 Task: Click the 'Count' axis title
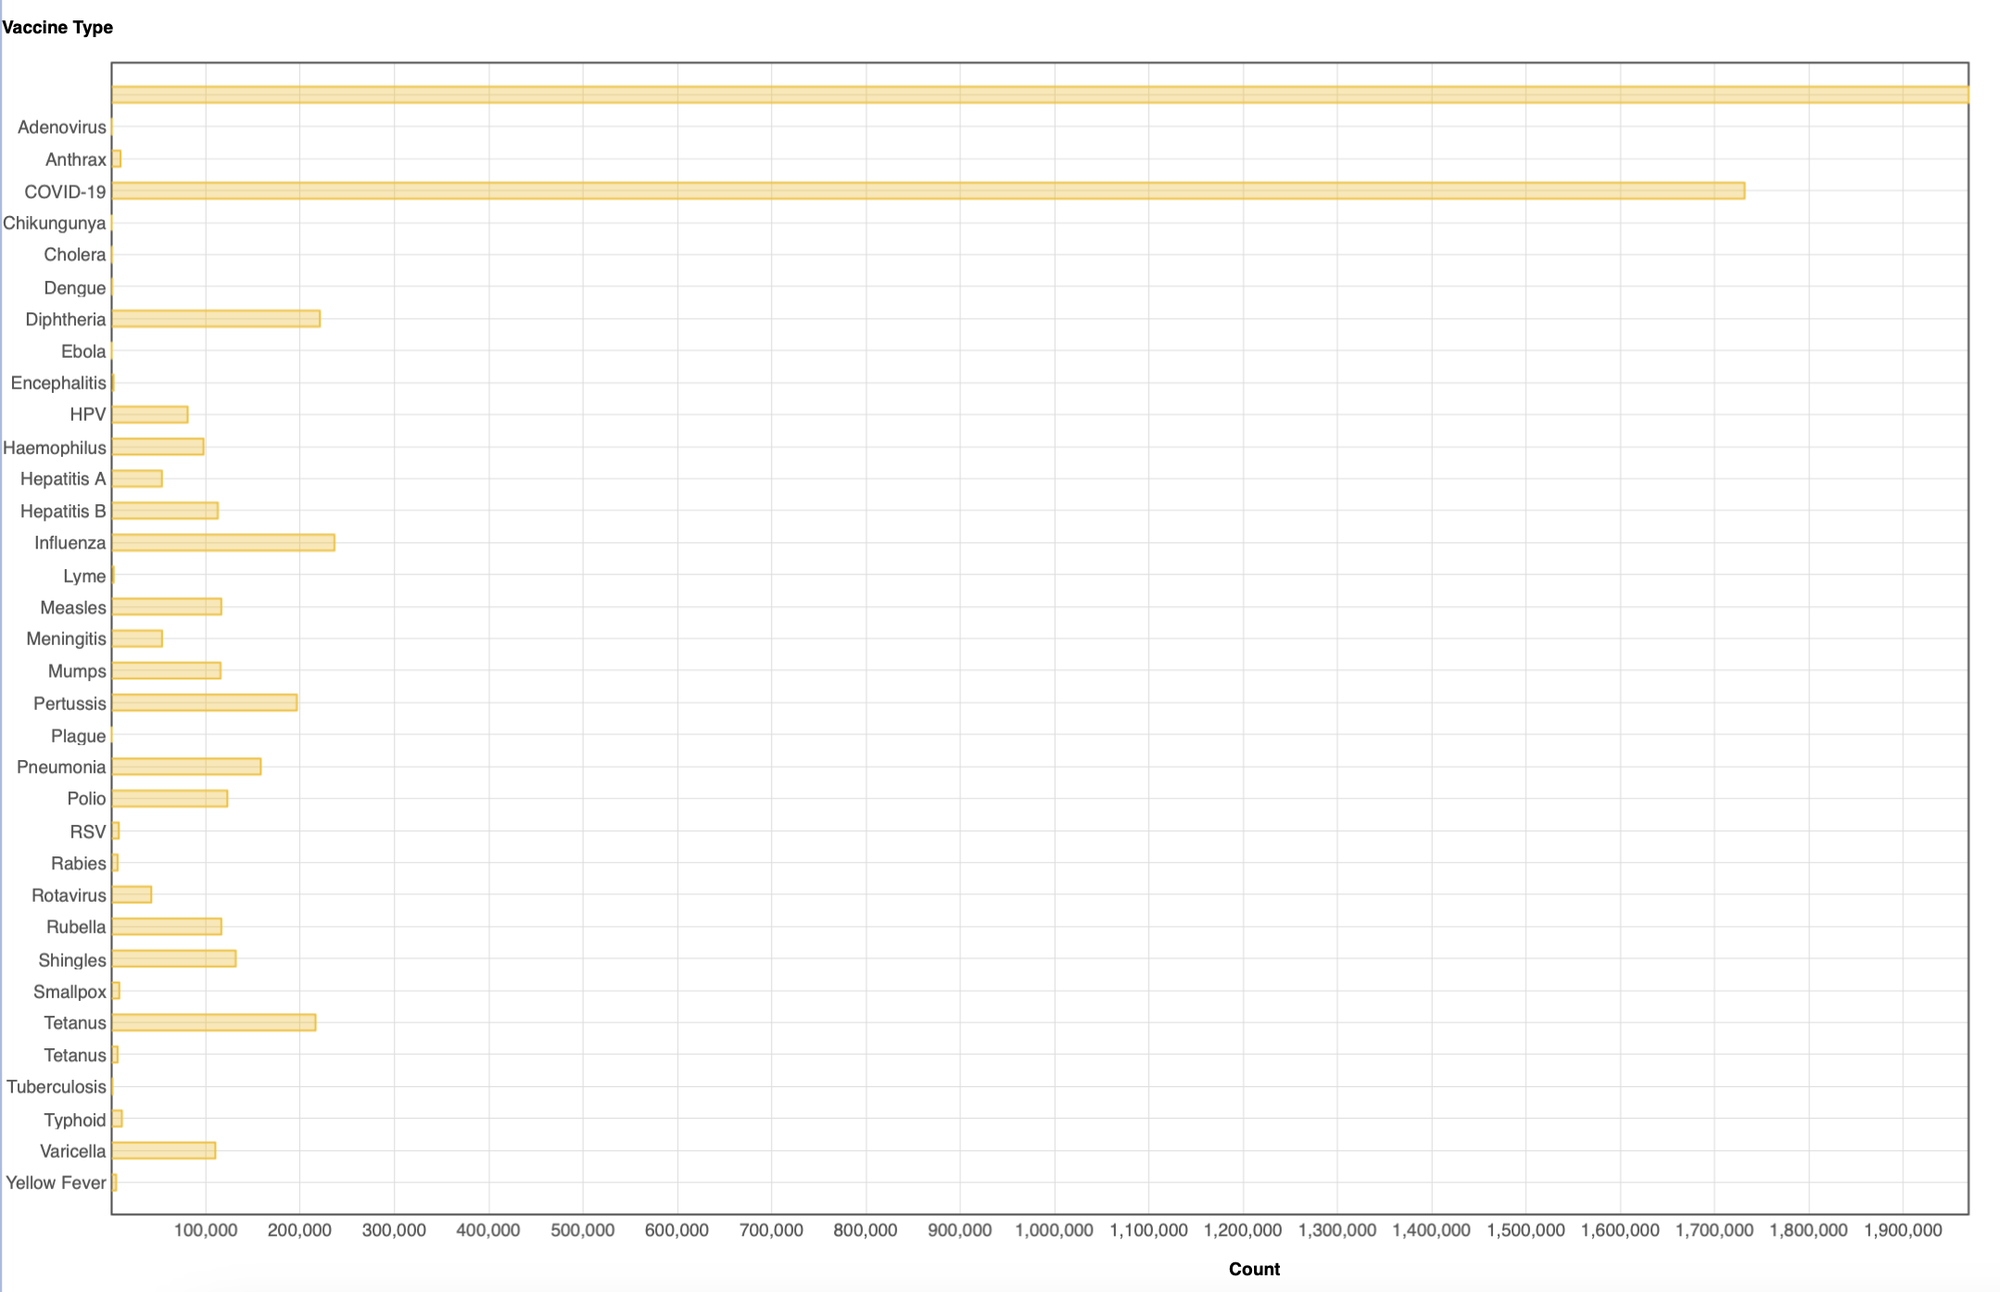click(1254, 1269)
